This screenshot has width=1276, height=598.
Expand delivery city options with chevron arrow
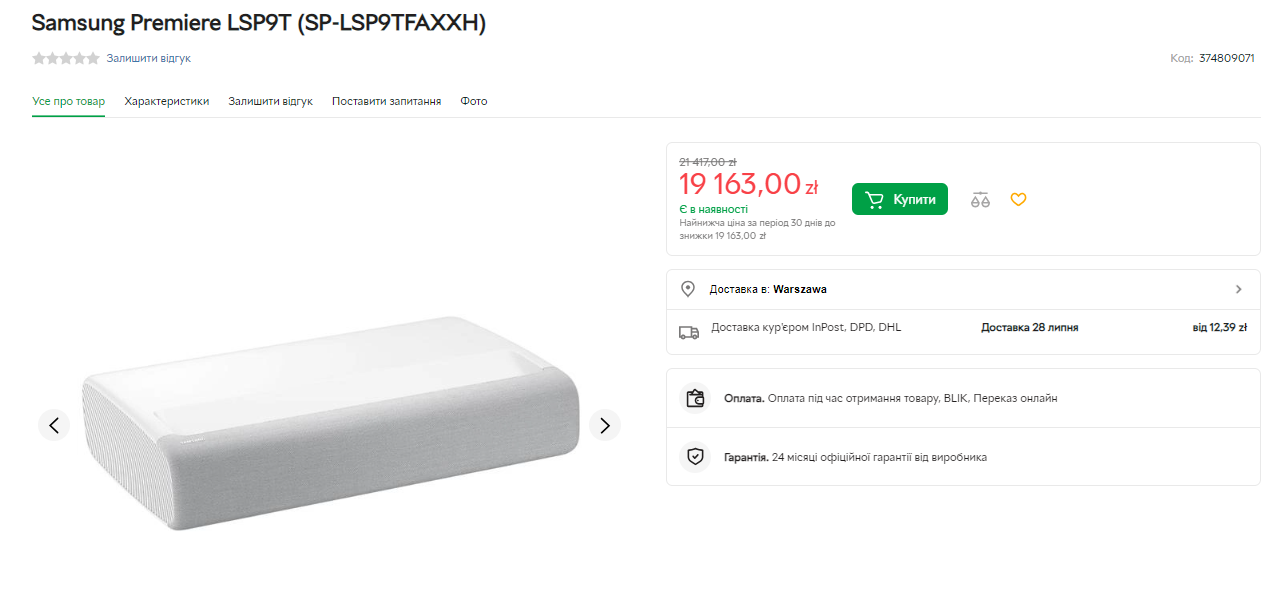click(1239, 289)
